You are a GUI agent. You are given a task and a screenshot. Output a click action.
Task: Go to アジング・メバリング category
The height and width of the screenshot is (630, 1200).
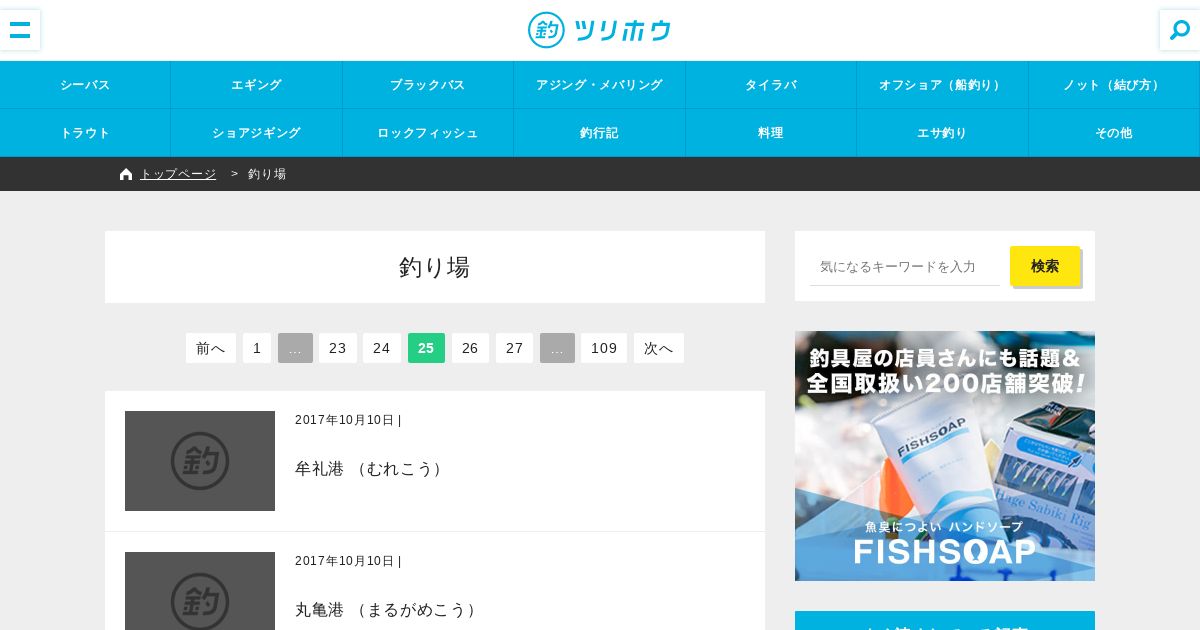click(x=599, y=85)
